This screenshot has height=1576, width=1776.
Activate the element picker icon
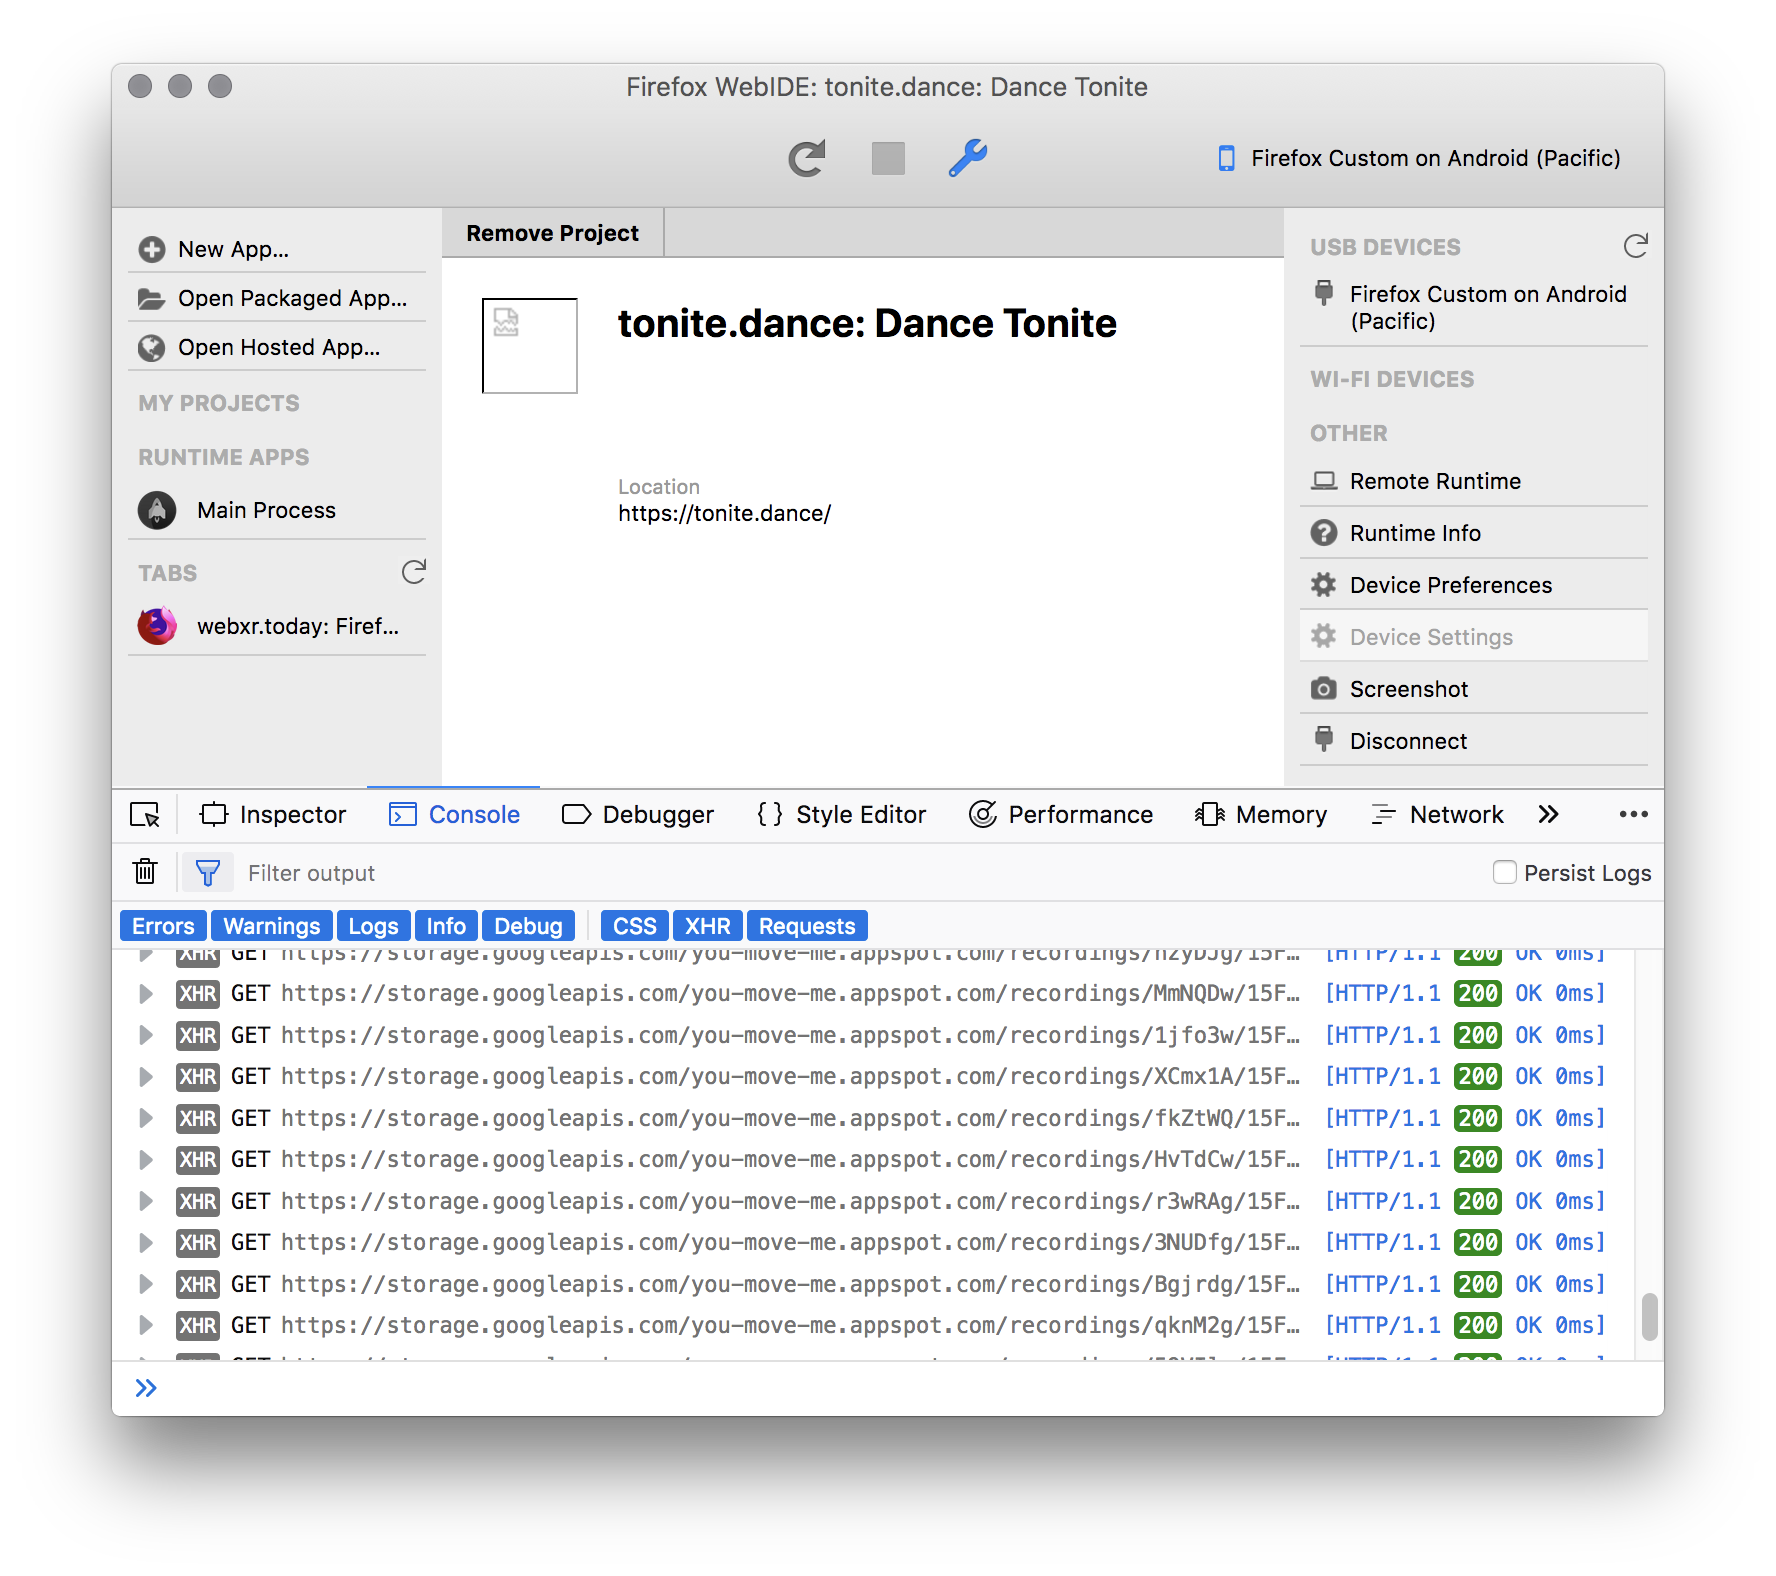click(x=145, y=815)
